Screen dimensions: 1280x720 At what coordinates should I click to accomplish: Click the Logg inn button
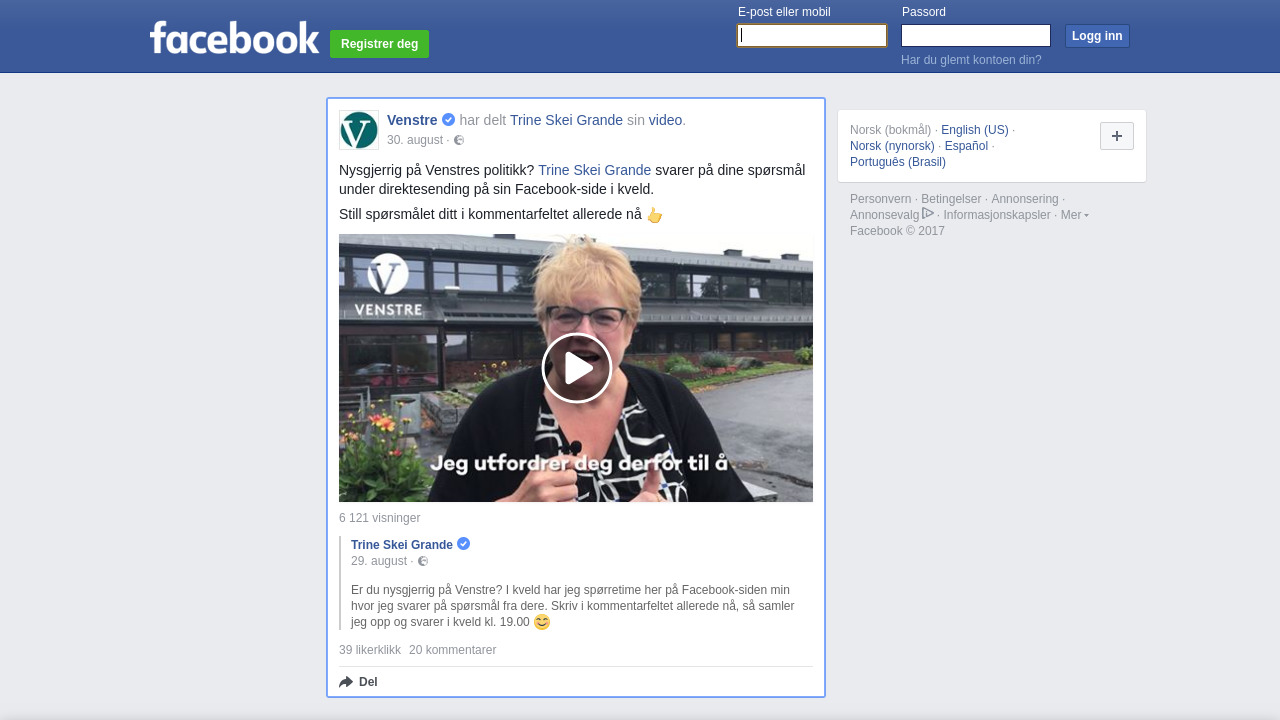pyautogui.click(x=1097, y=36)
